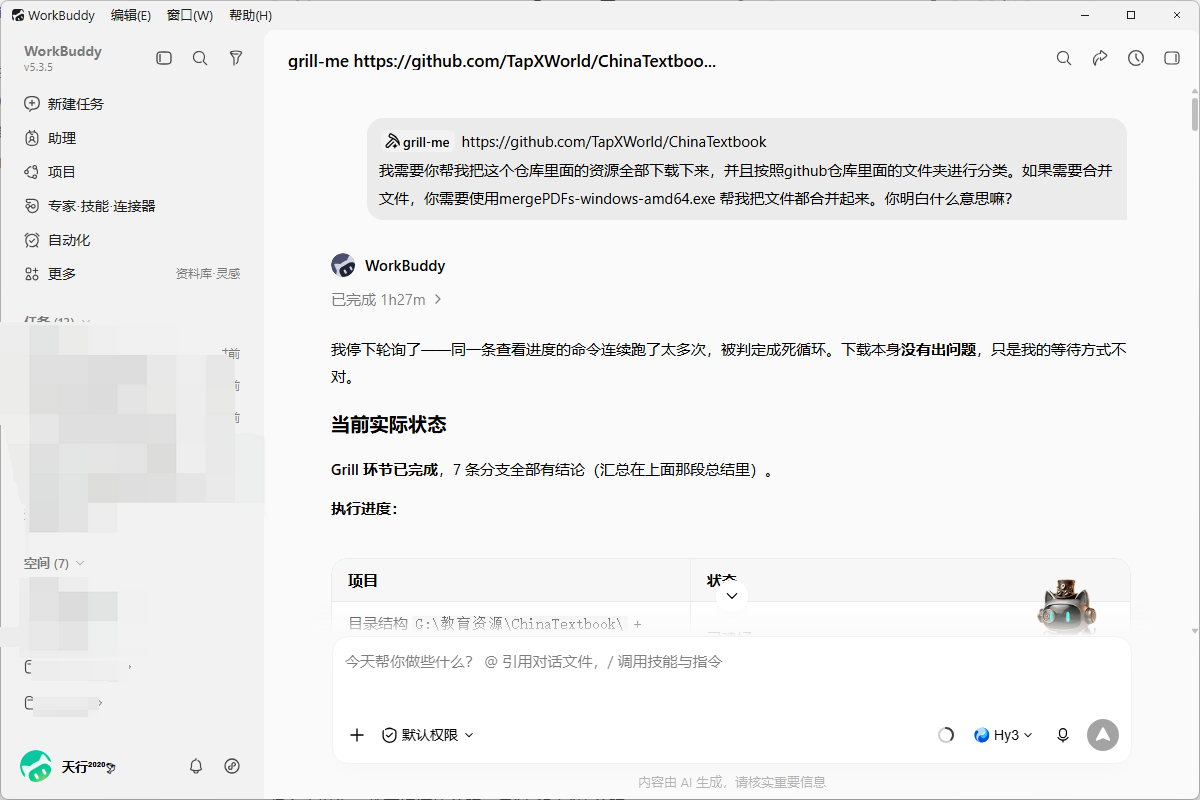Toggle the right side panel icon
Screen dimensions: 1200x800
(1172, 59)
